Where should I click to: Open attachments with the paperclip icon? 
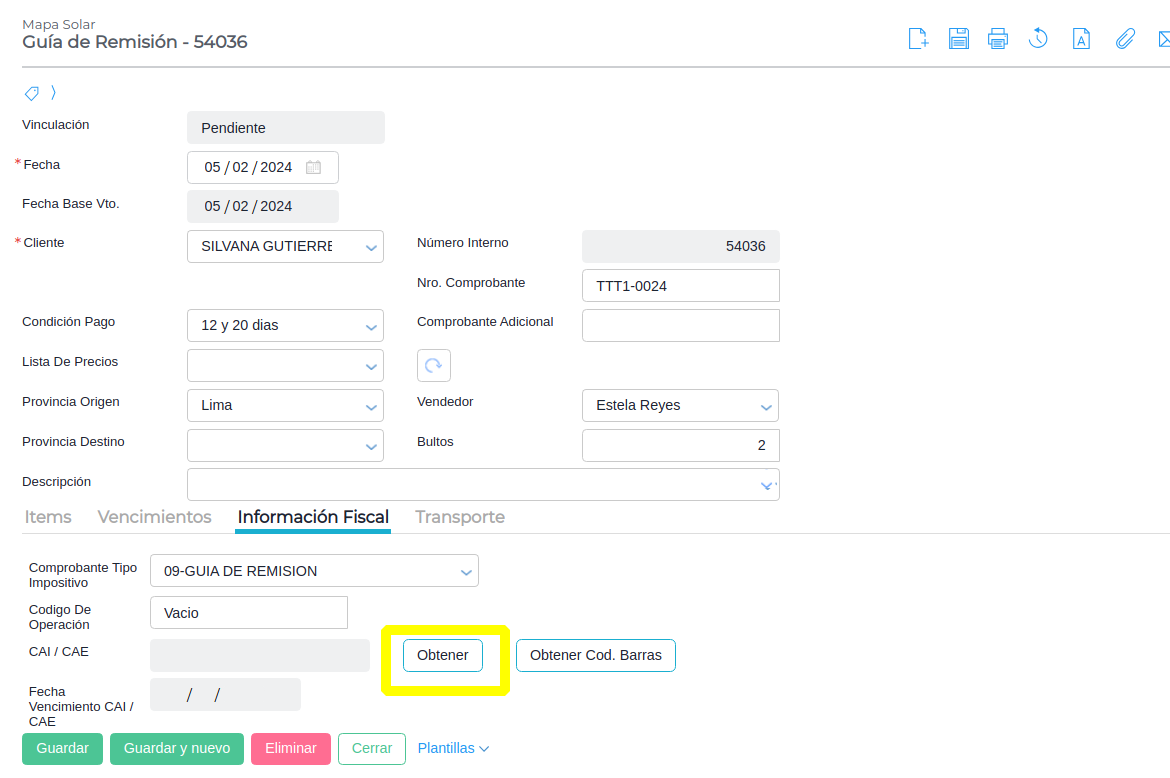(1125, 39)
